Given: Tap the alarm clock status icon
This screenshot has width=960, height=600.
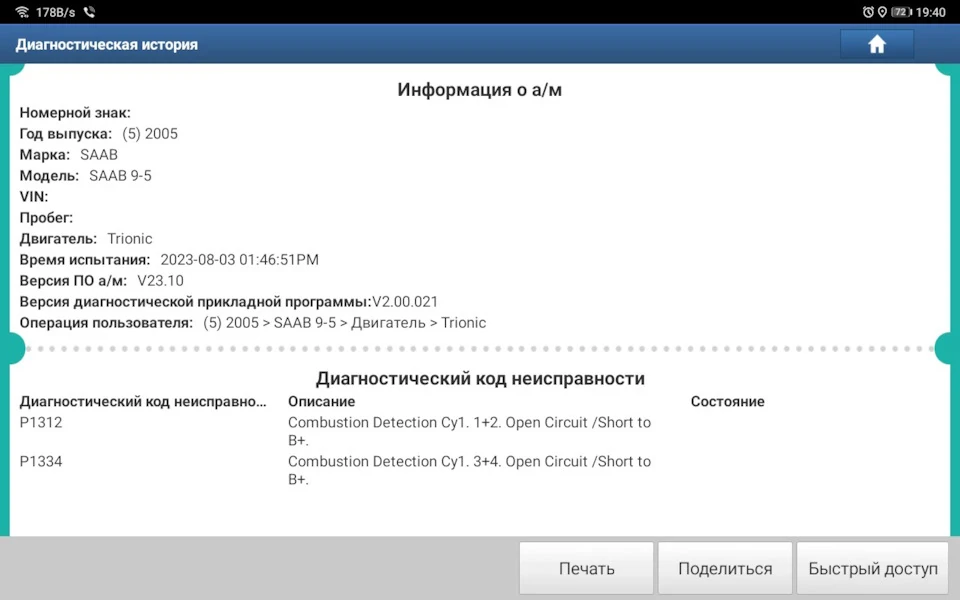Looking at the screenshot, I should point(868,12).
